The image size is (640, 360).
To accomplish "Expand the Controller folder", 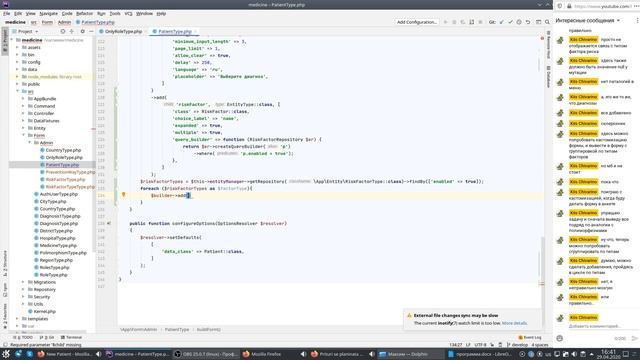I will tap(23, 113).
